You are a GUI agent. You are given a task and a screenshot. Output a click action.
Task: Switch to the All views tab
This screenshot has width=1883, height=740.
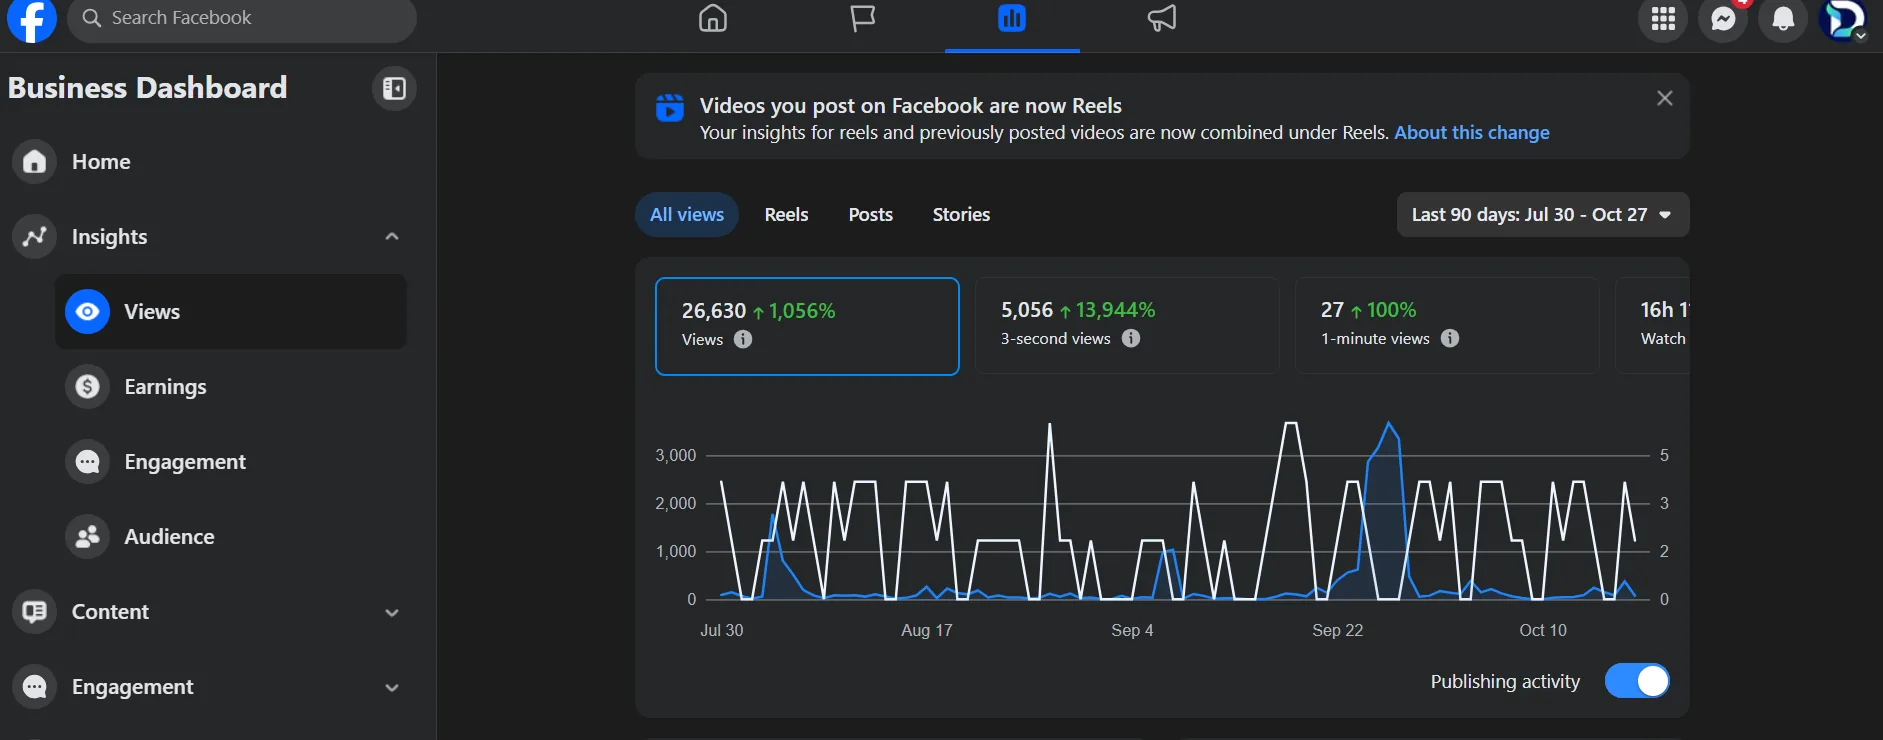(x=687, y=215)
